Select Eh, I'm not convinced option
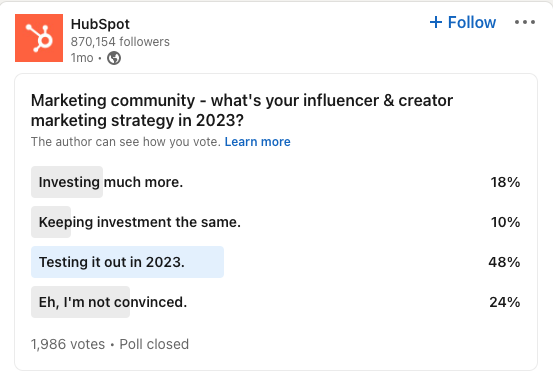553x375 pixels. 275,302
